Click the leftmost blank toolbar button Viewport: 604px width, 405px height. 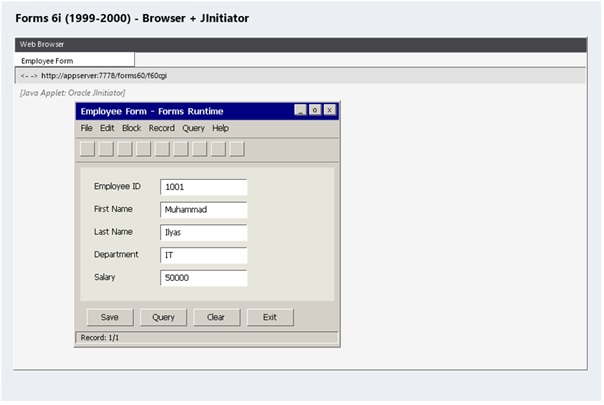pyautogui.click(x=87, y=149)
